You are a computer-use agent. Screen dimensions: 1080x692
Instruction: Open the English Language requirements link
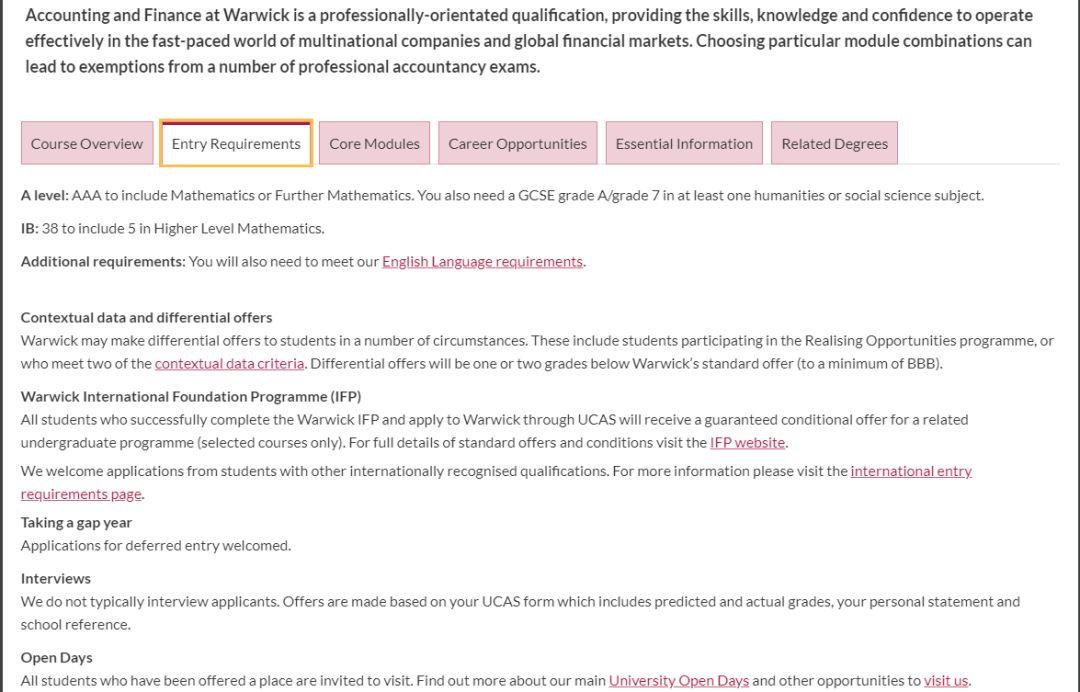(x=482, y=261)
